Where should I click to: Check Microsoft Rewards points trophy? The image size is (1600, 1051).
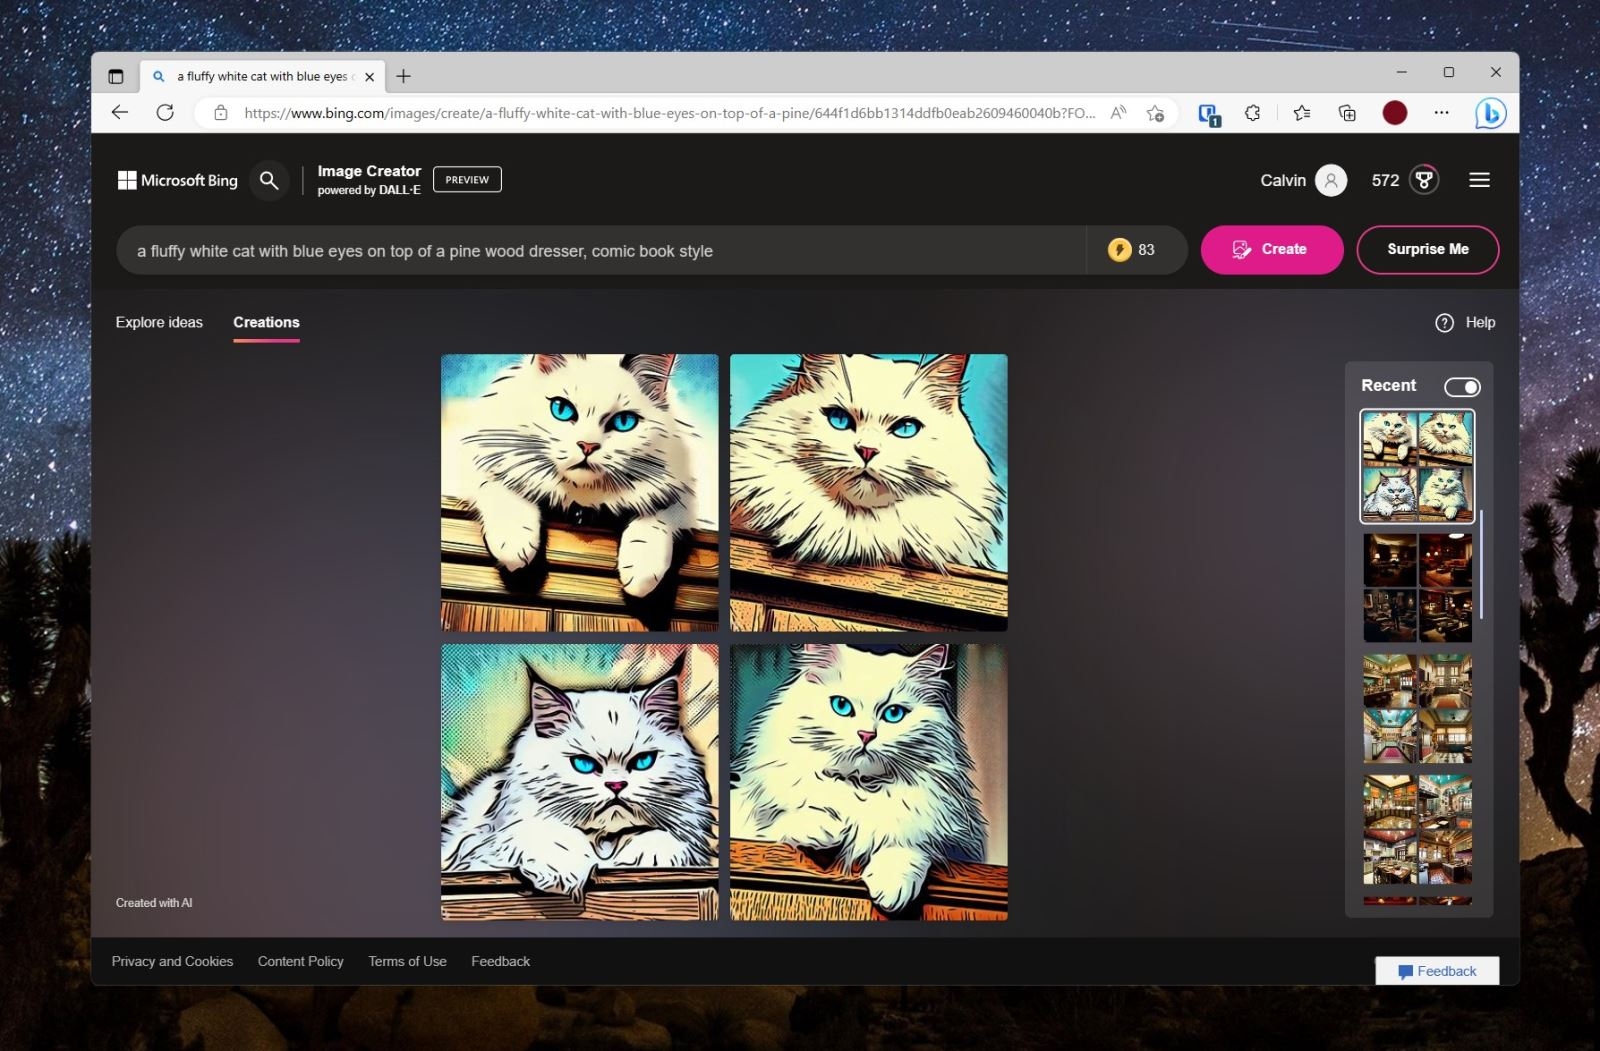click(x=1420, y=180)
